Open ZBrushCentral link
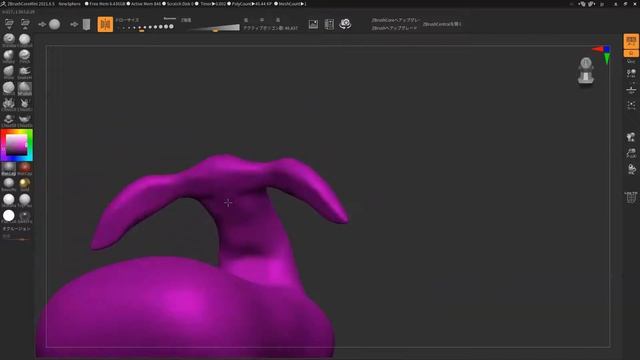 point(442,24)
